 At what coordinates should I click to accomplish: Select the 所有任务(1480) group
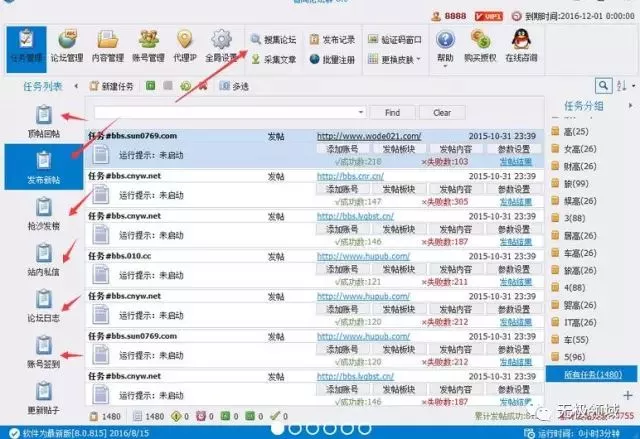pos(592,374)
